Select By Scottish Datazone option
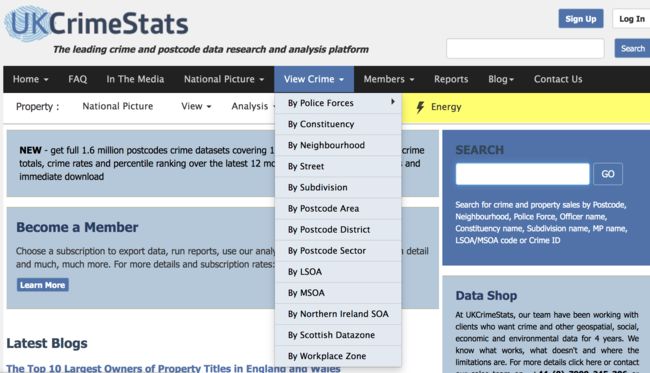This screenshot has width=650, height=373. pos(338,335)
